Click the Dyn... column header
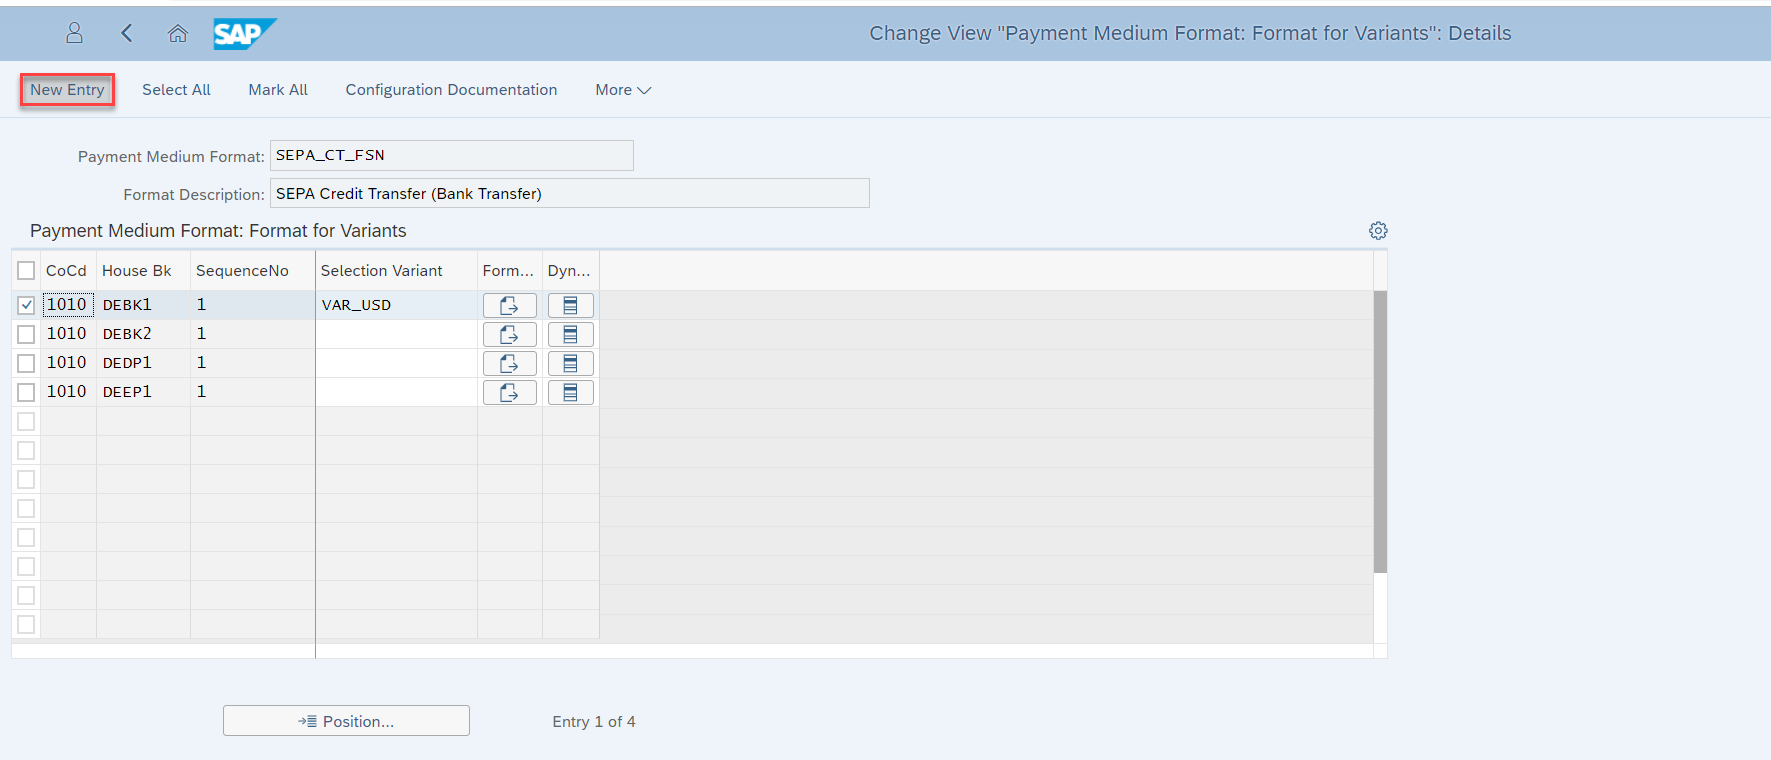 point(569,271)
